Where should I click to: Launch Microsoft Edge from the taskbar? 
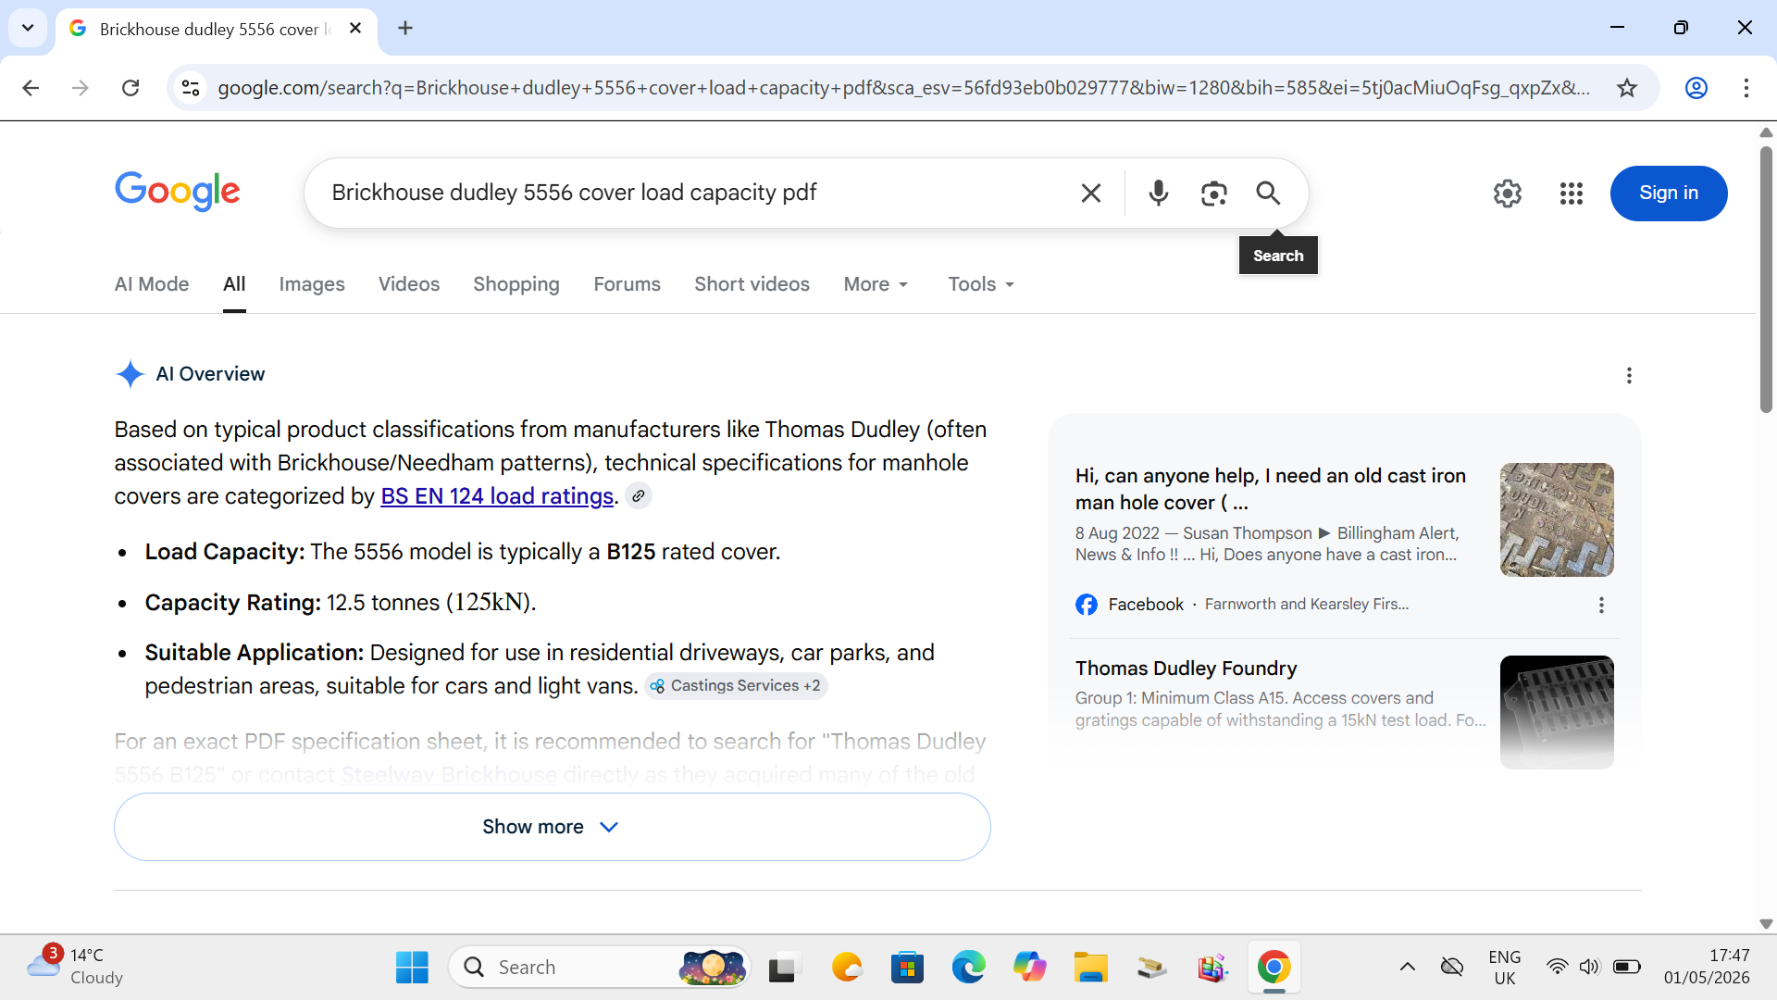coord(968,967)
